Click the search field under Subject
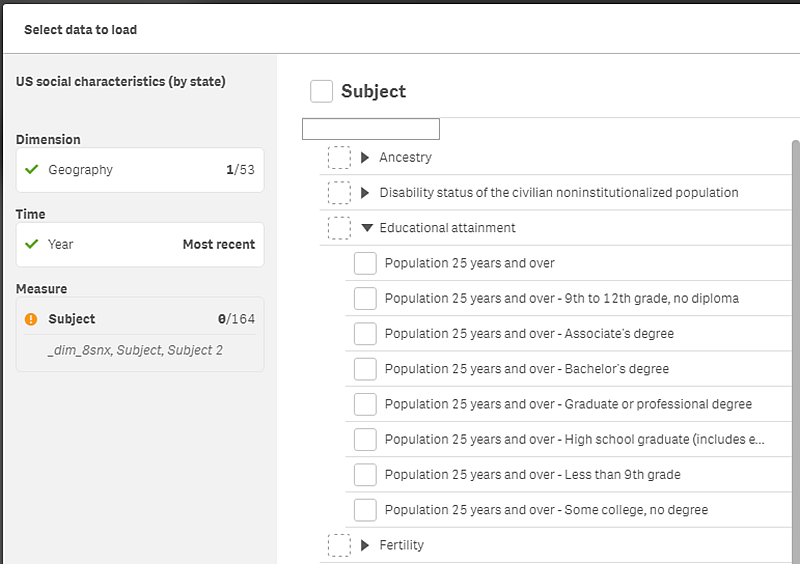 (x=371, y=129)
